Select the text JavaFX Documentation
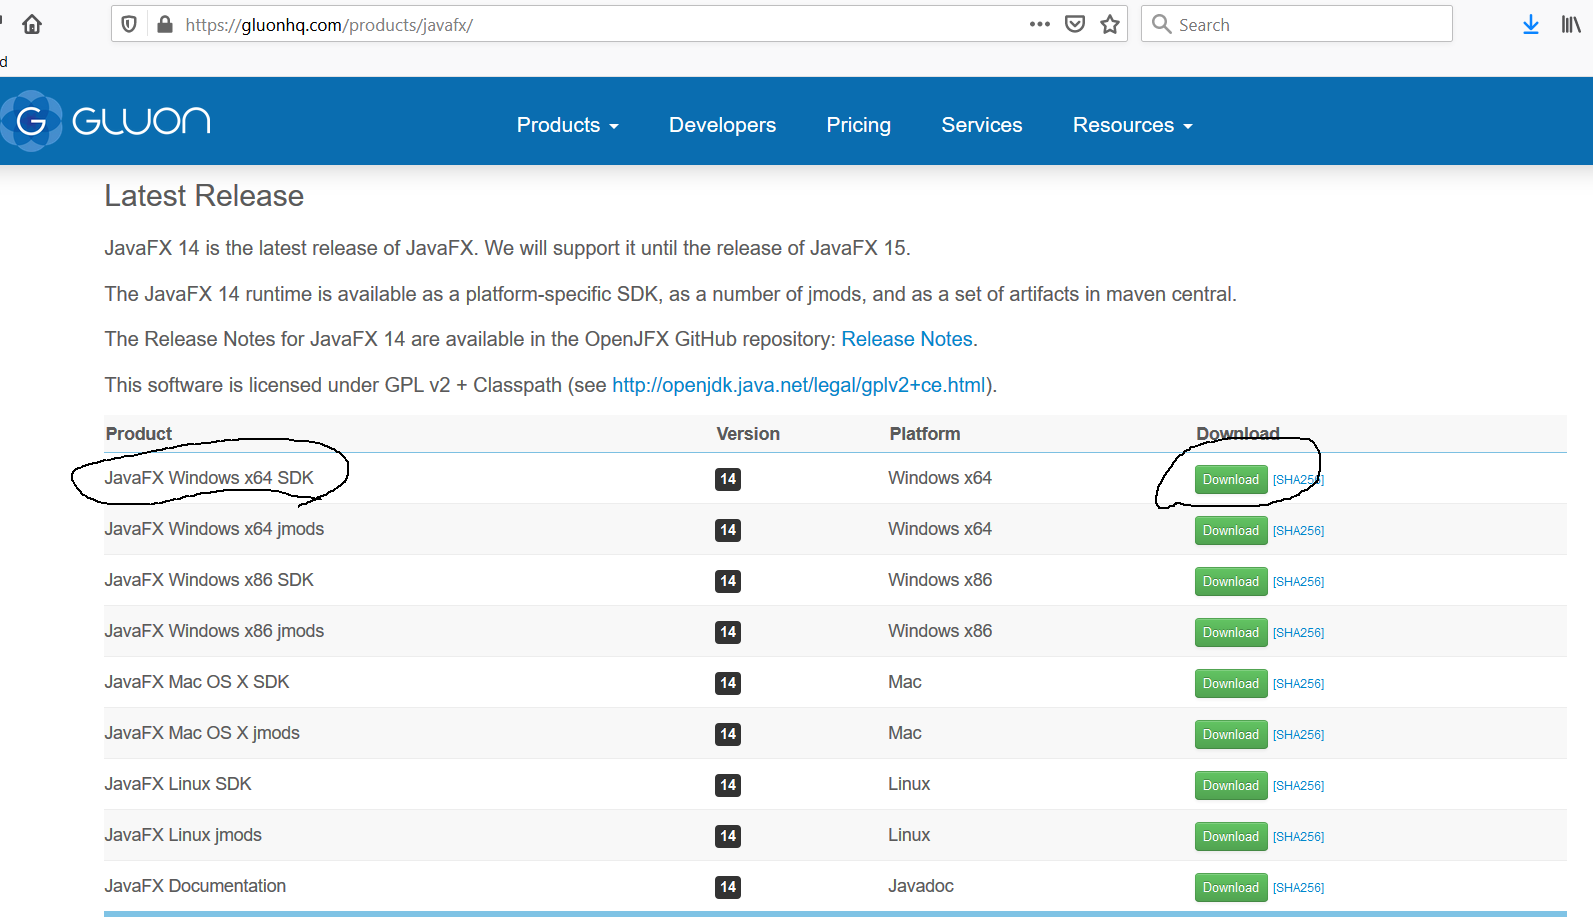 click(x=195, y=886)
